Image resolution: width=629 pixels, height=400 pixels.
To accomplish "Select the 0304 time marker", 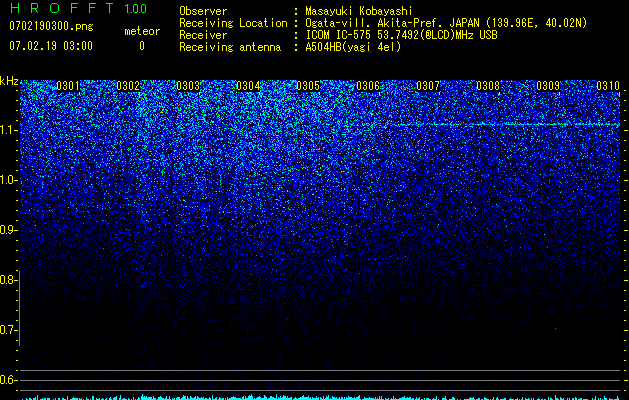I will click(x=248, y=86).
